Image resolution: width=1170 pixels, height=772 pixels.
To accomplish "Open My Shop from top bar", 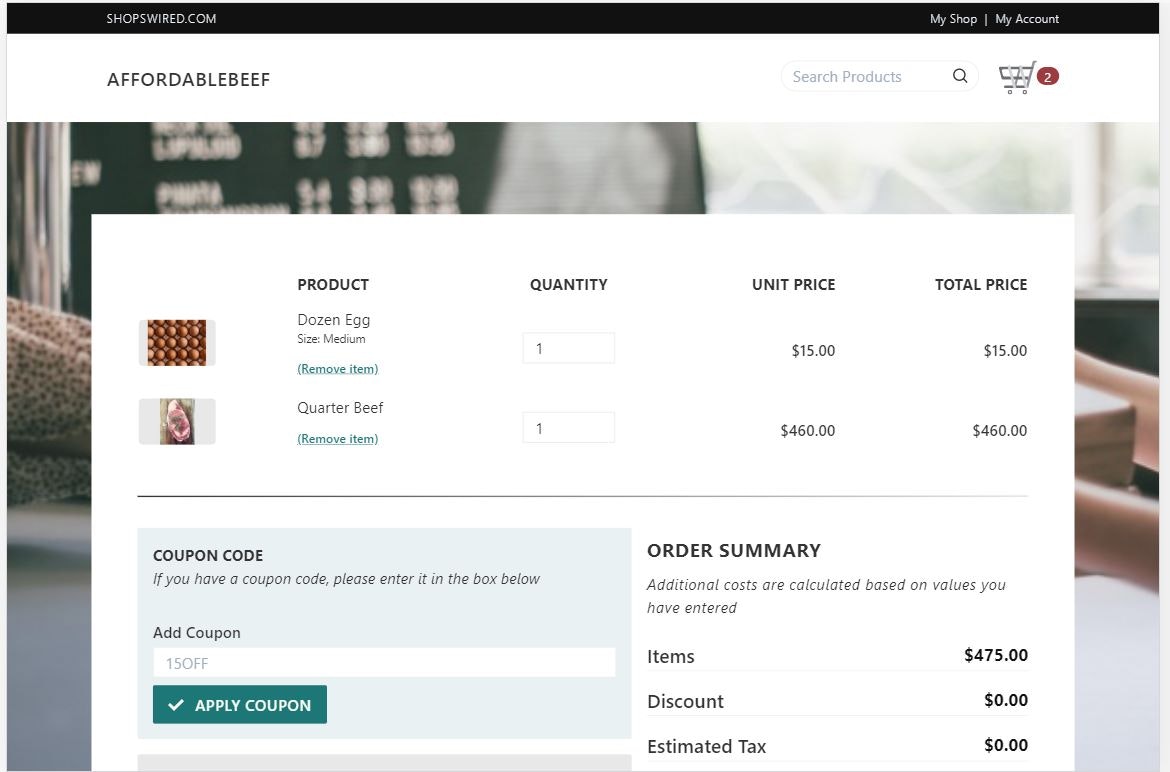I will pos(953,18).
